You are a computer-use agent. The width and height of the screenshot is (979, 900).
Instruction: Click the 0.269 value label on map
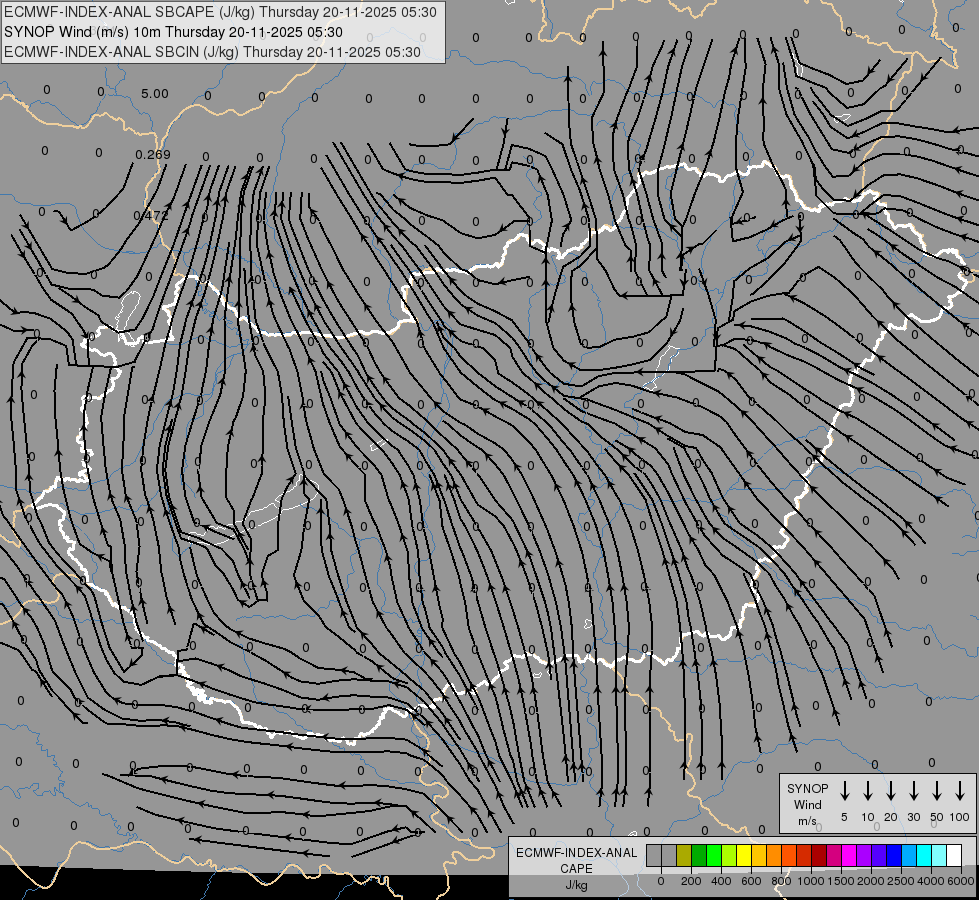[152, 154]
